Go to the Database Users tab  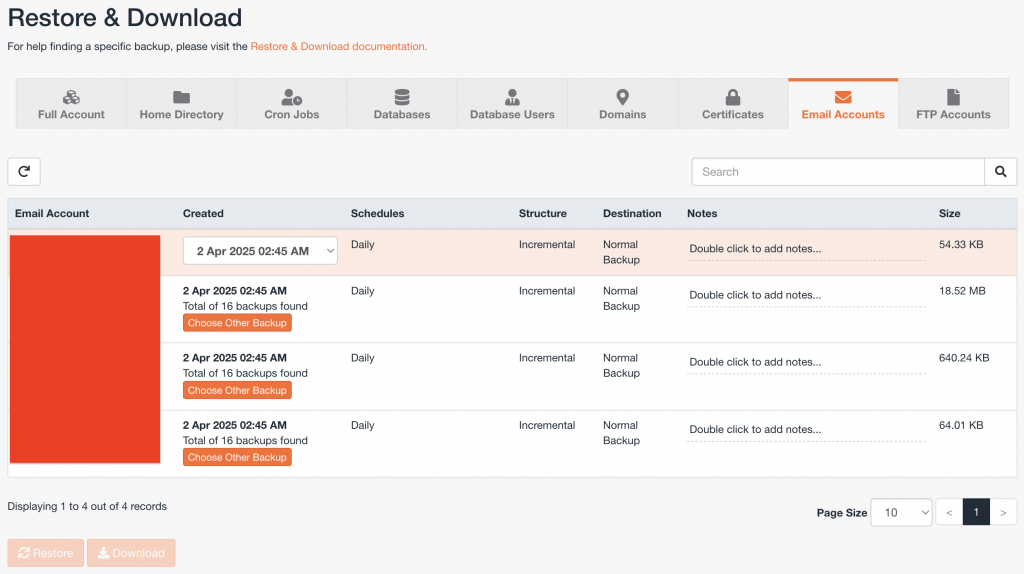[513, 104]
